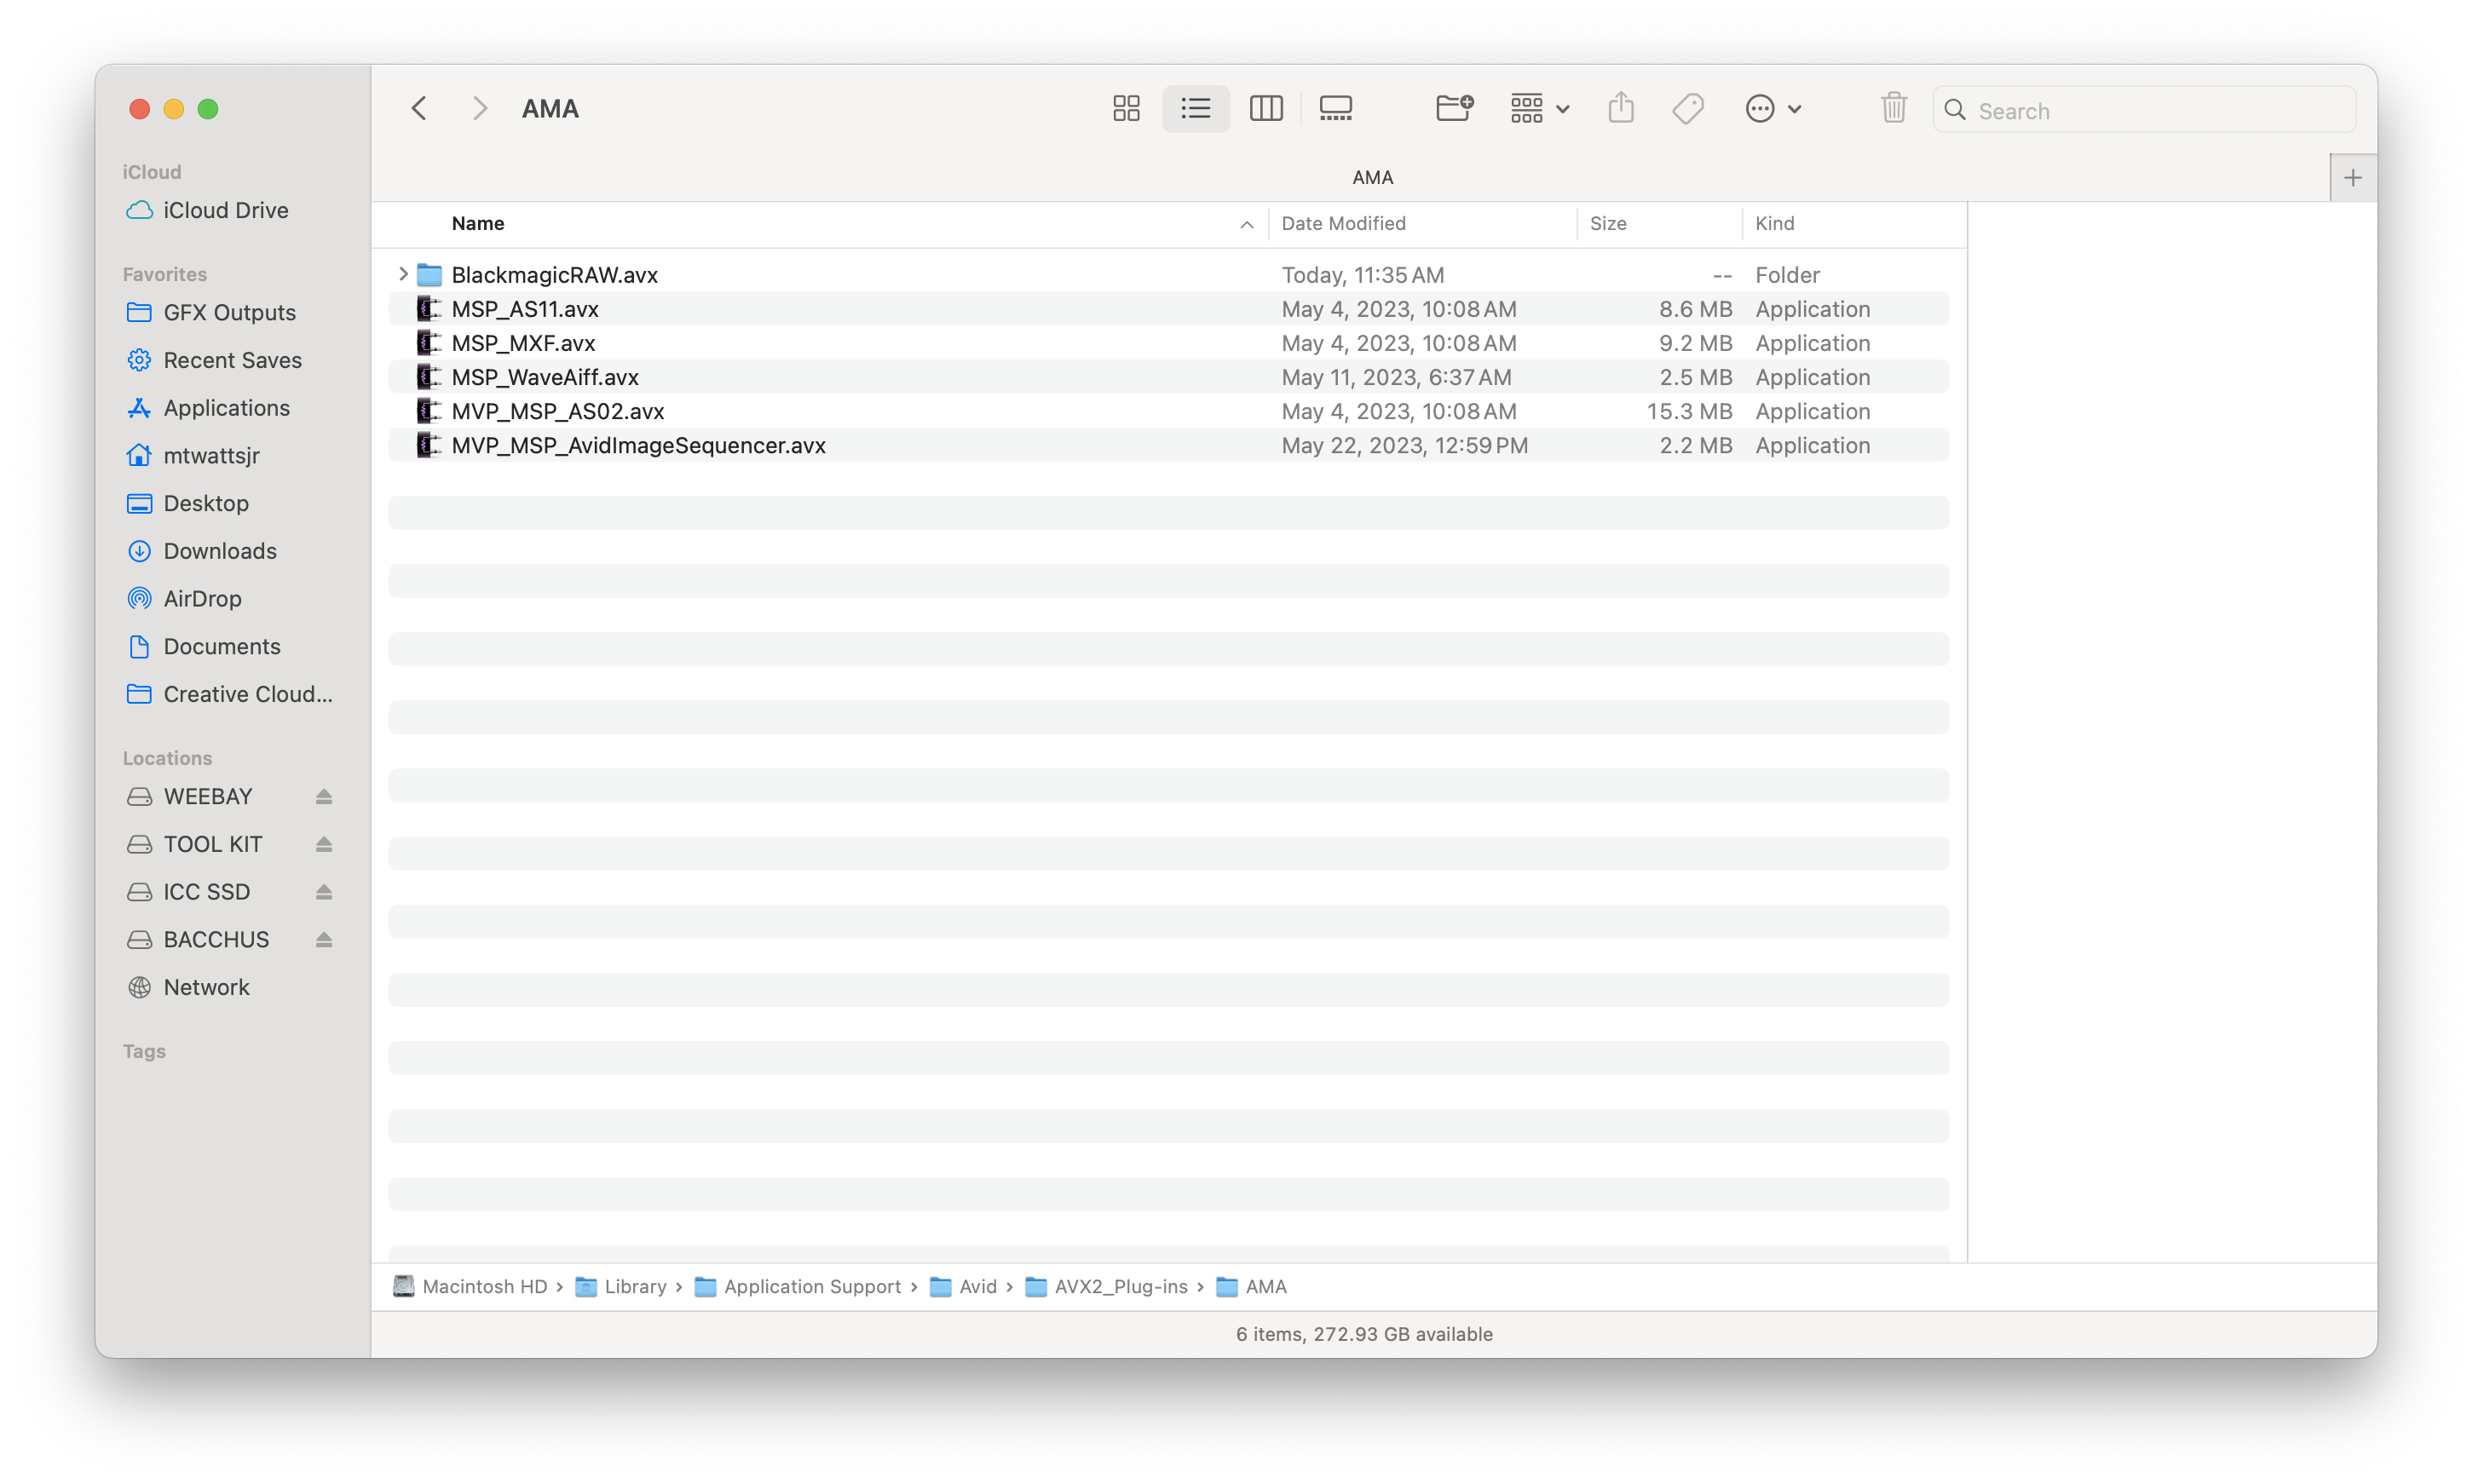The image size is (2473, 1484).
Task: Click the Share toolbar icon
Action: pyautogui.click(x=1621, y=108)
